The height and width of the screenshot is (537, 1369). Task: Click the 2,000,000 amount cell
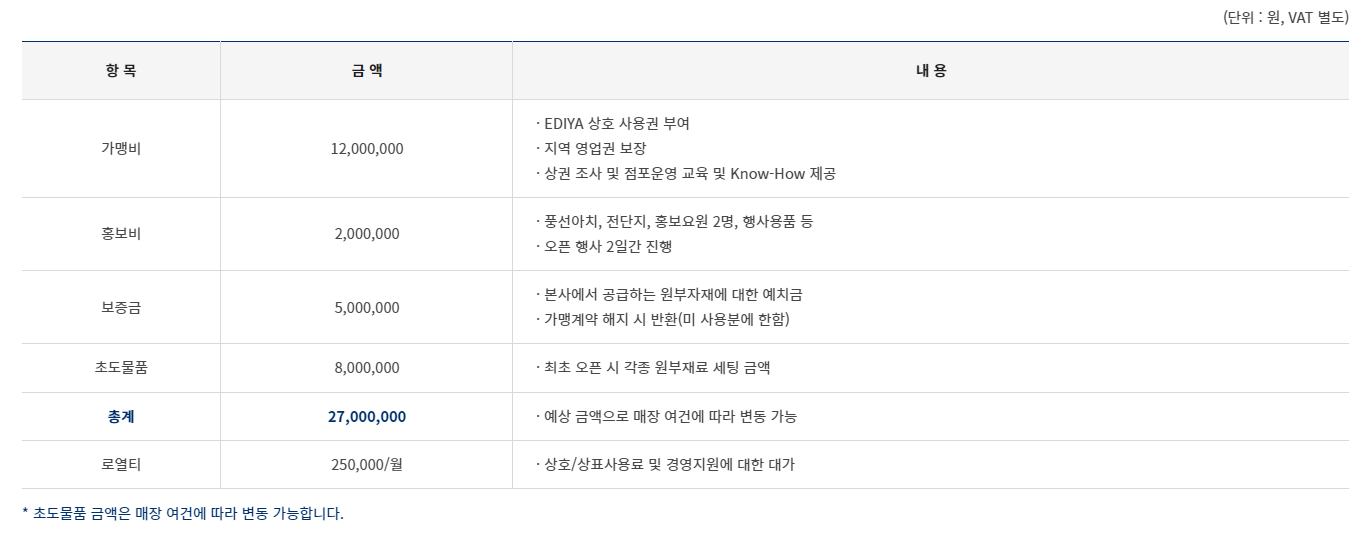pos(367,233)
